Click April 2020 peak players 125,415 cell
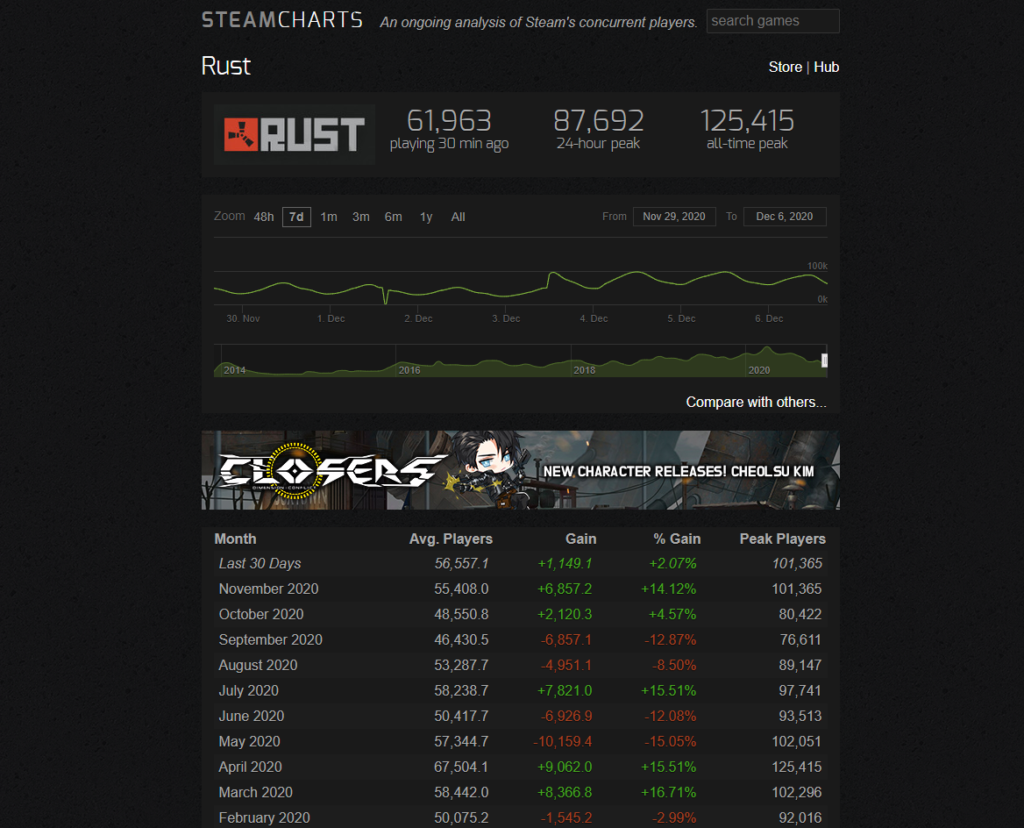Screen dimensions: 1024x828 (x=797, y=767)
